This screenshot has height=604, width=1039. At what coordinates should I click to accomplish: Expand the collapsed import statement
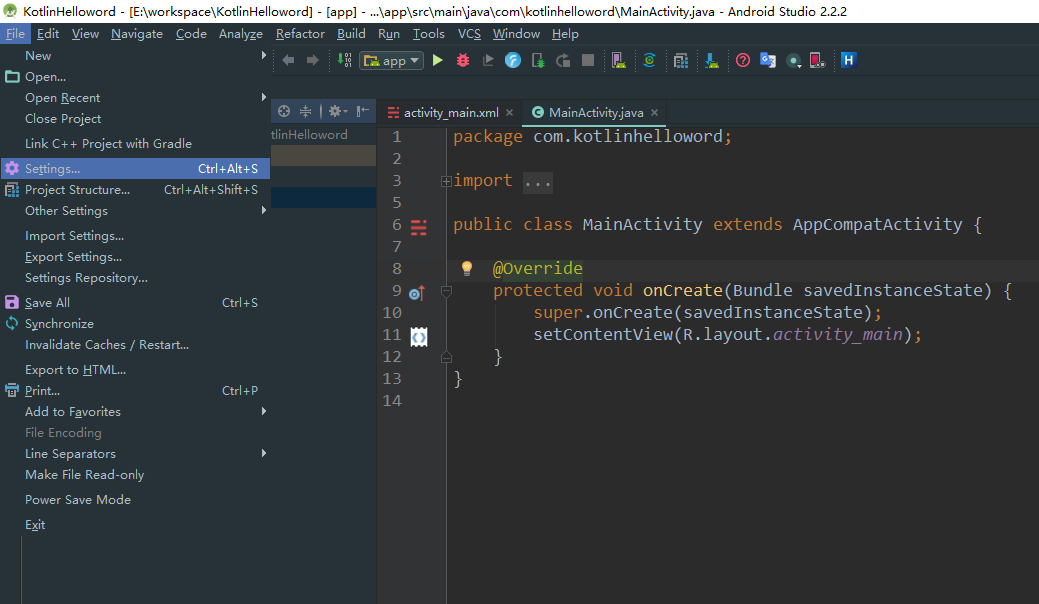[445, 181]
